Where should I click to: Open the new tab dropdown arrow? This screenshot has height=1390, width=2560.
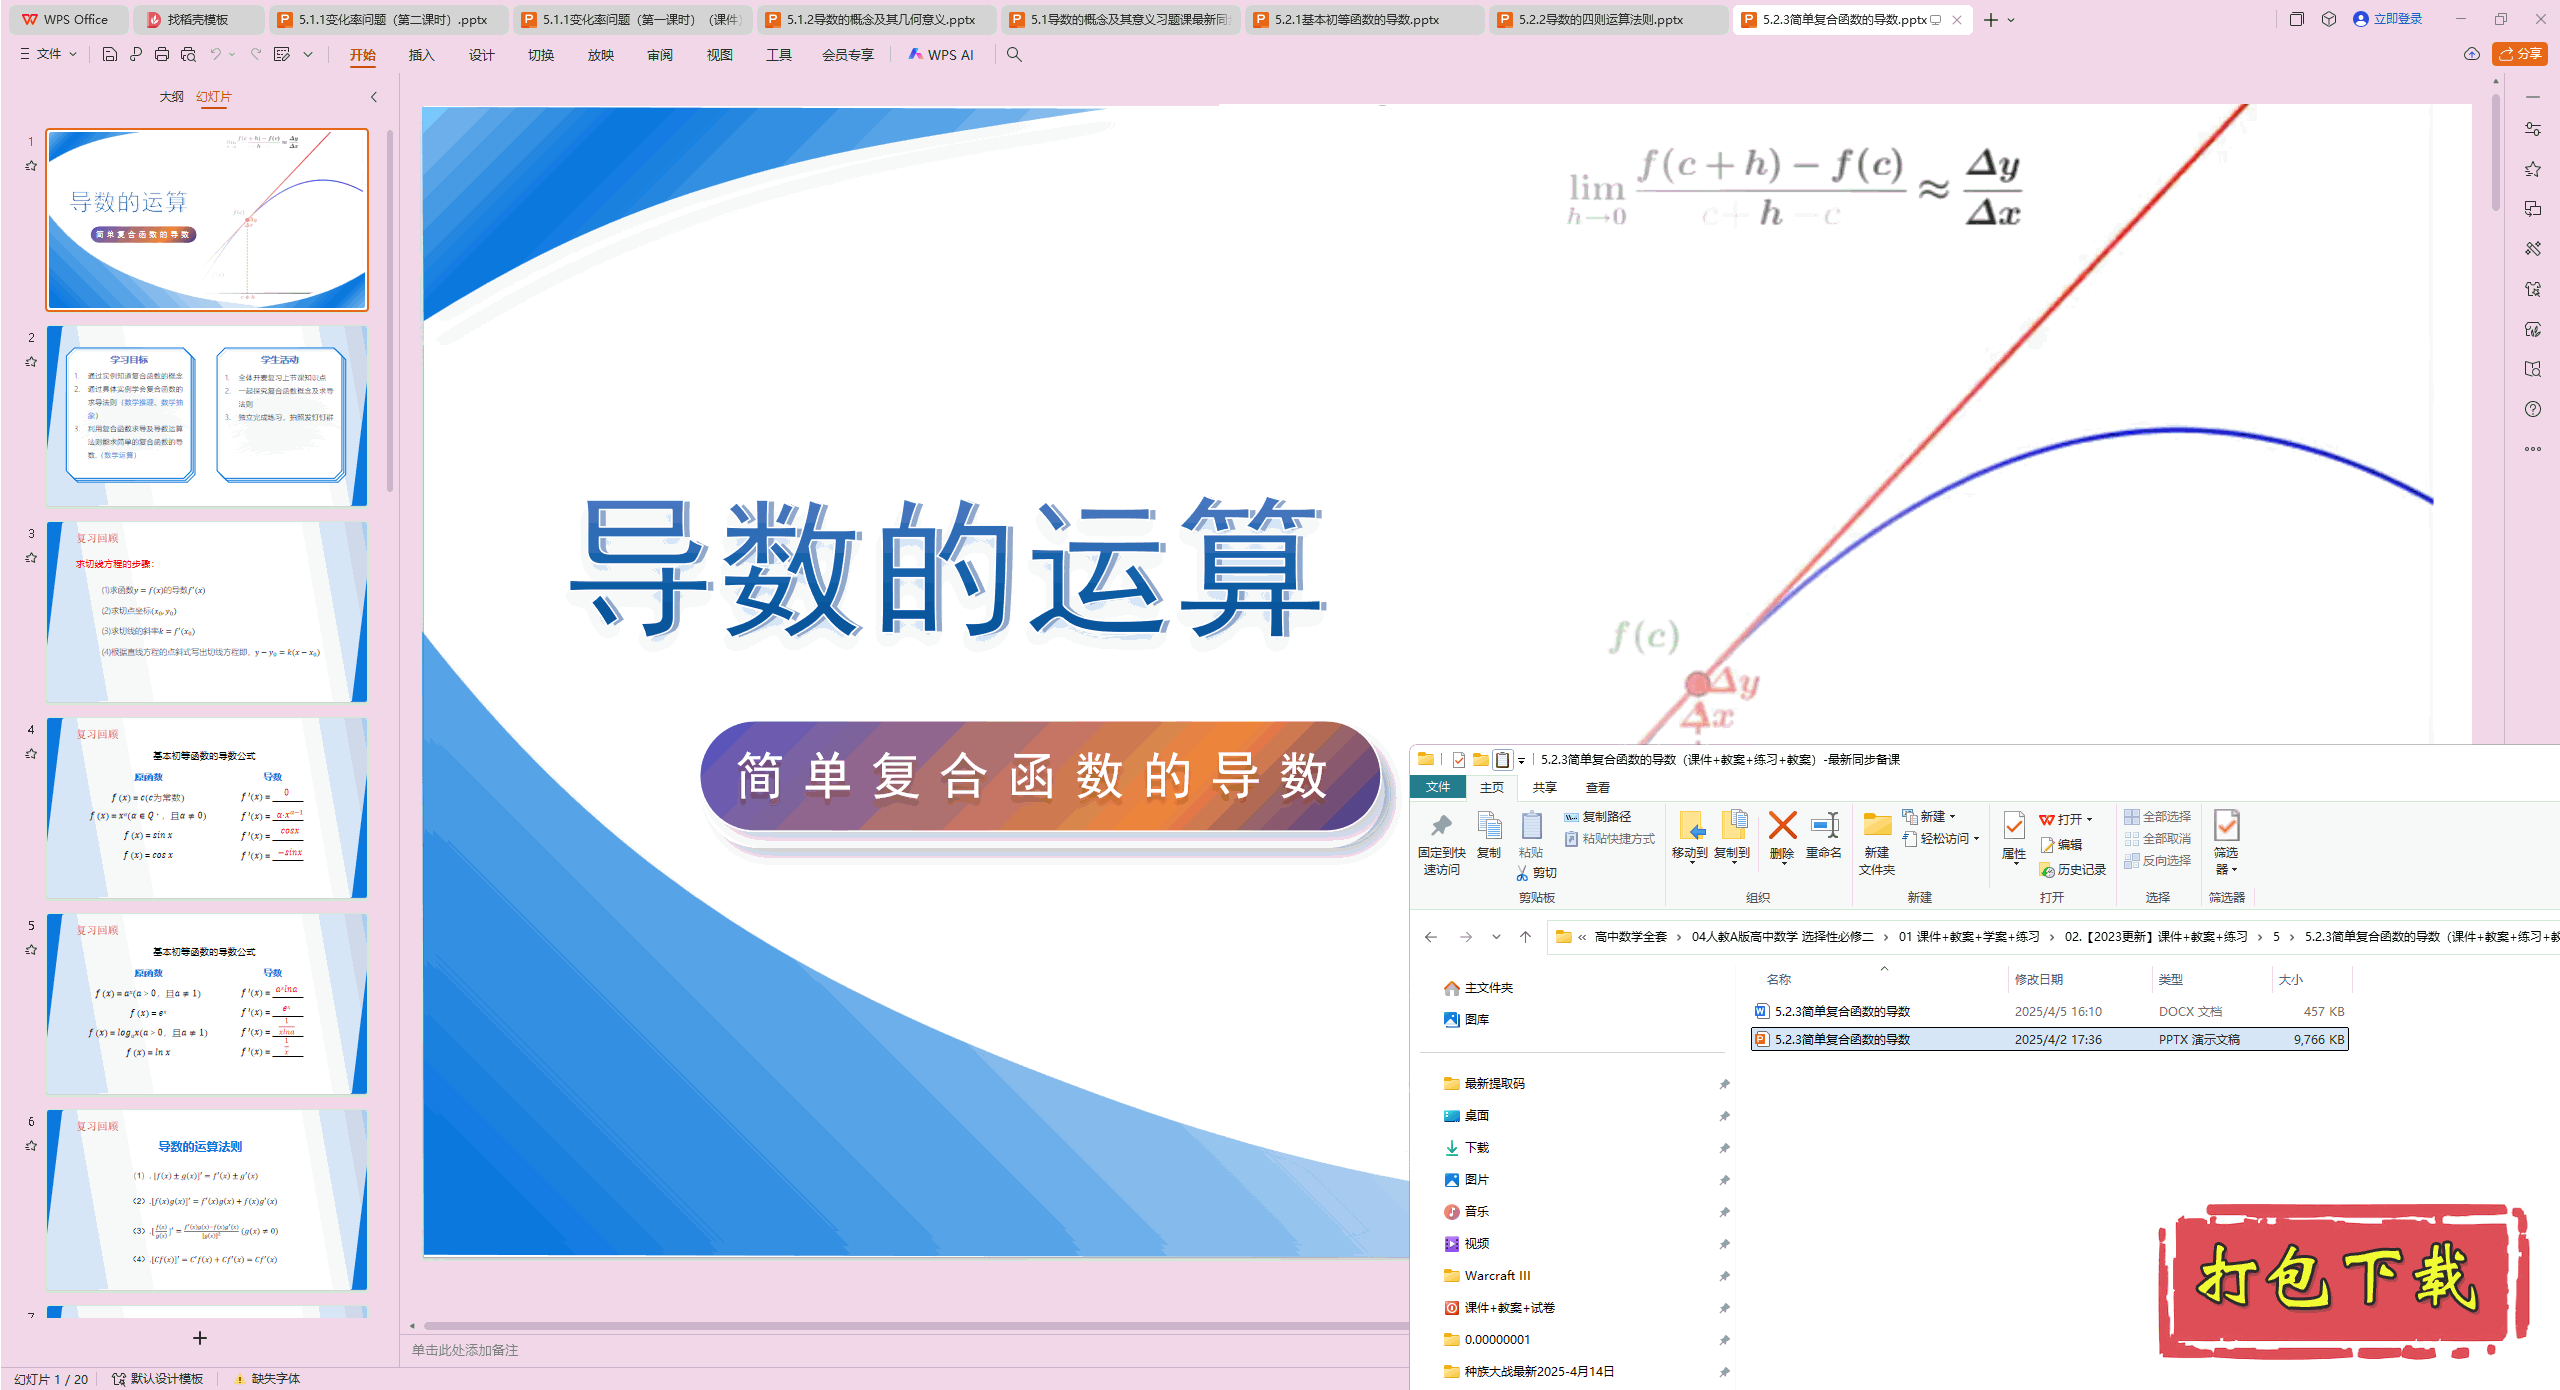[2011, 20]
